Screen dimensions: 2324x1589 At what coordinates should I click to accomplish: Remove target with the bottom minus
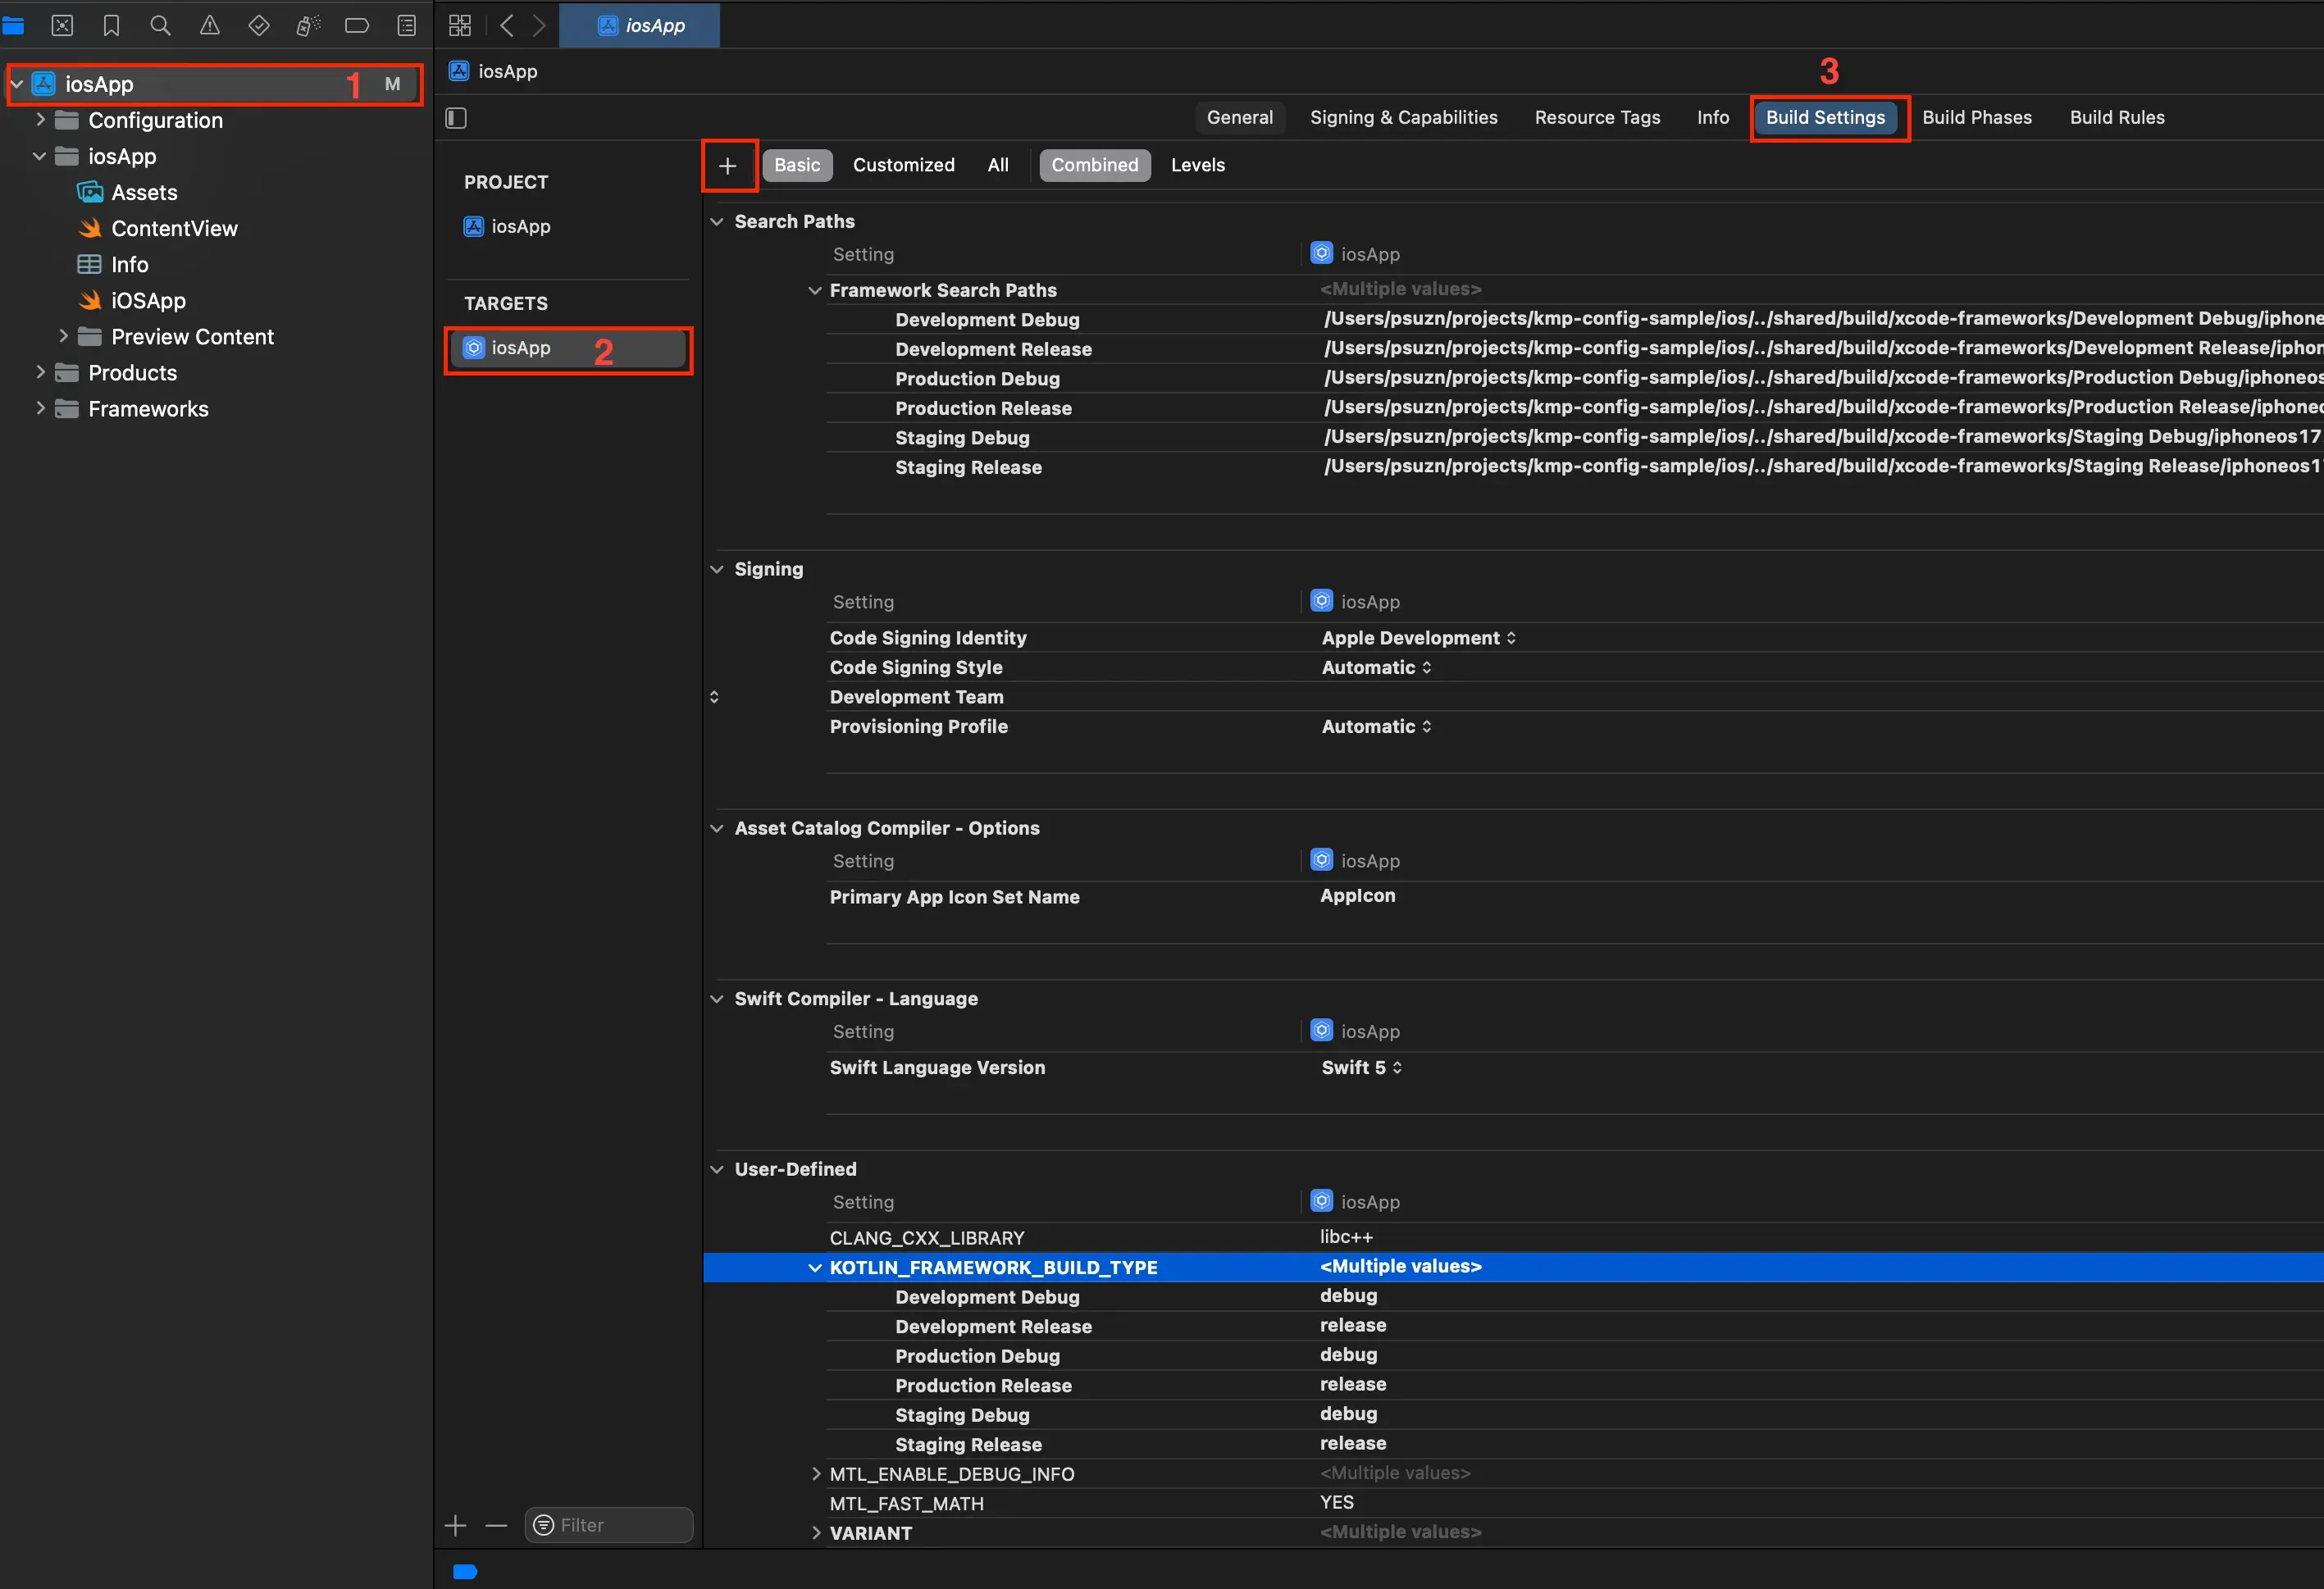(x=496, y=1525)
